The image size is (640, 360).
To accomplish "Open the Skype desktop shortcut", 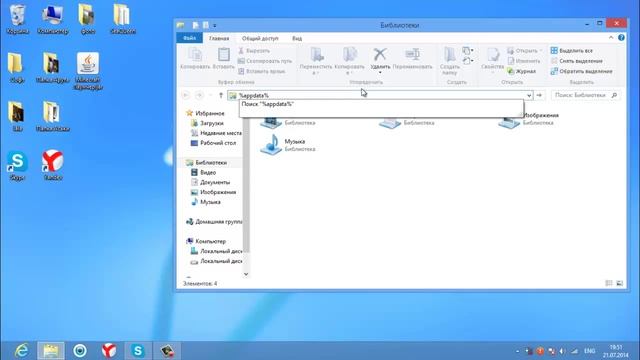I will coord(17,166).
